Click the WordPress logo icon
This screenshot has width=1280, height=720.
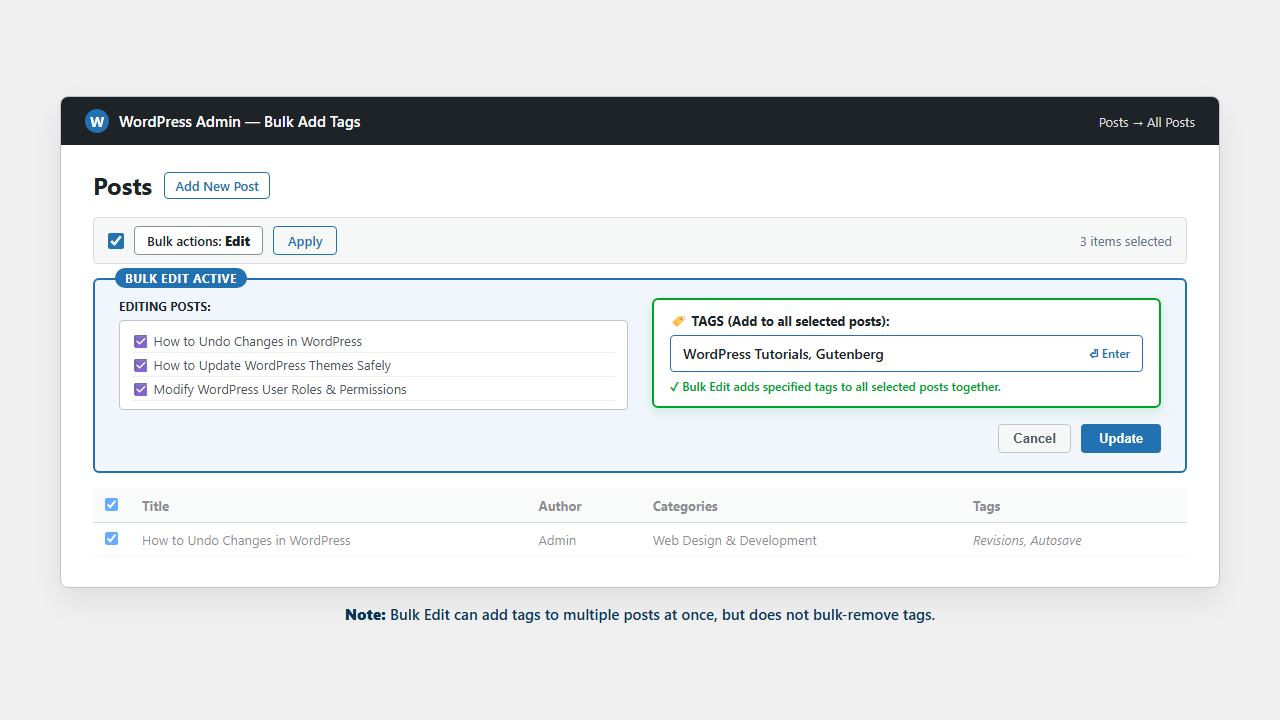[x=97, y=122]
